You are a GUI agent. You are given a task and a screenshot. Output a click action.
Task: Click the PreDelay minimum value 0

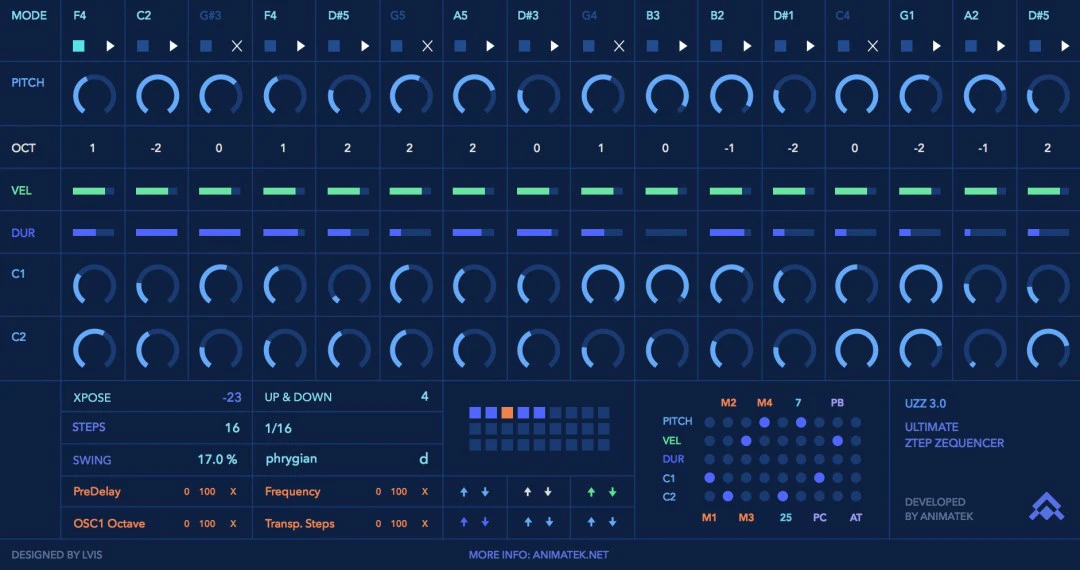pos(187,492)
